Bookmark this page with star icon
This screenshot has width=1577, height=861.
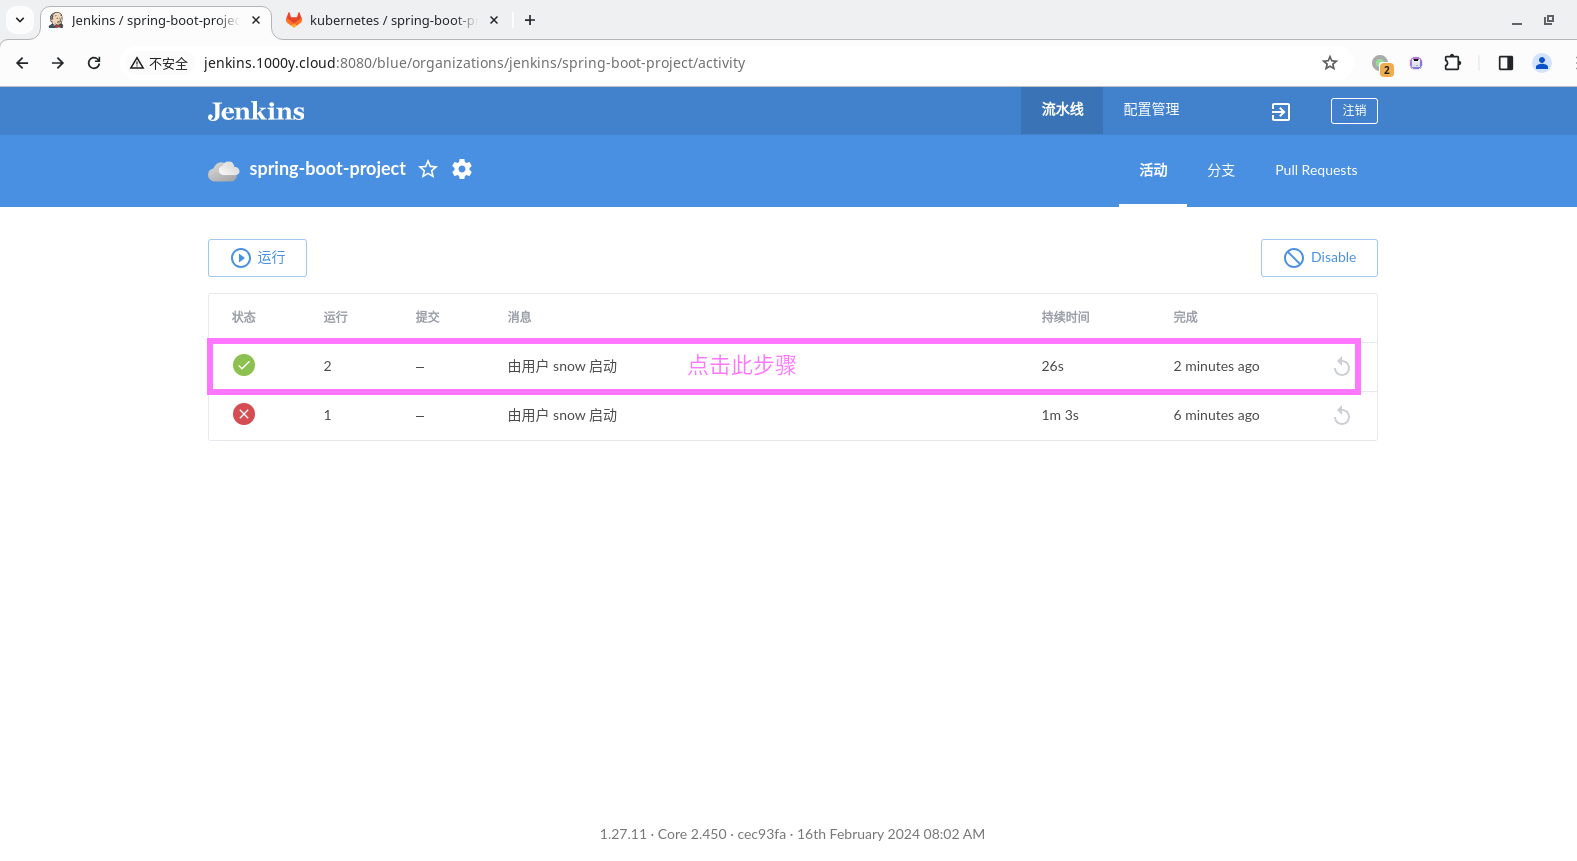tap(1330, 63)
